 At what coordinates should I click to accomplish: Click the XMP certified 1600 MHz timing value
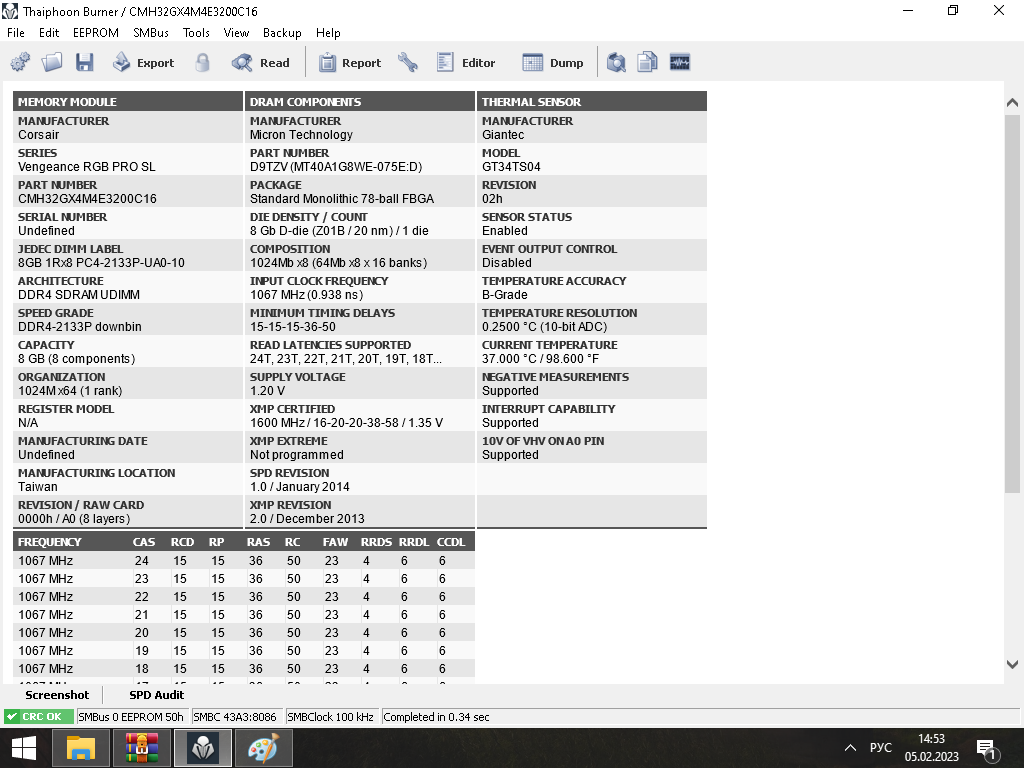346,423
